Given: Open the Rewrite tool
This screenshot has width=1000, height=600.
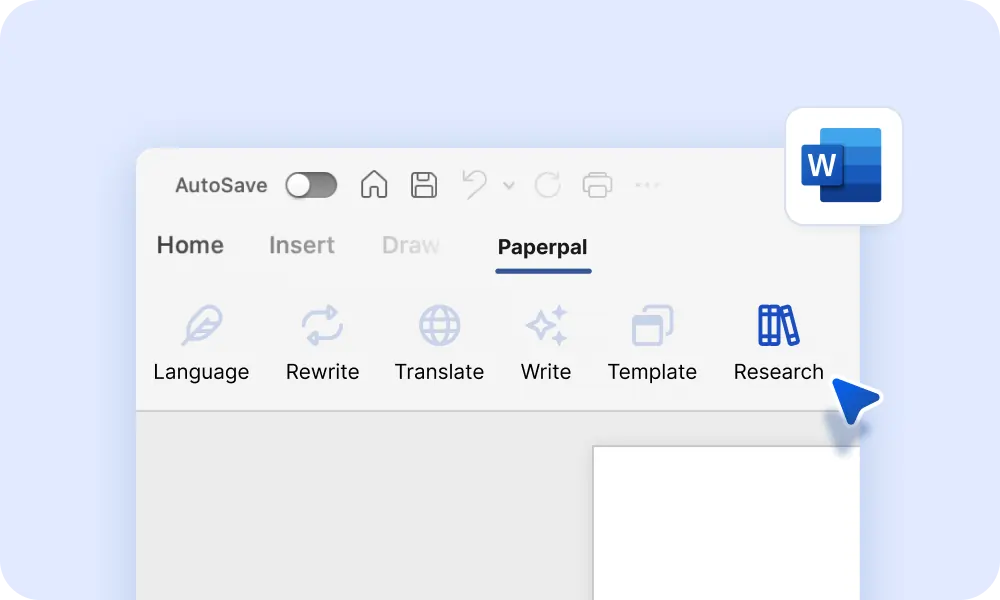Looking at the screenshot, I should pos(322,340).
